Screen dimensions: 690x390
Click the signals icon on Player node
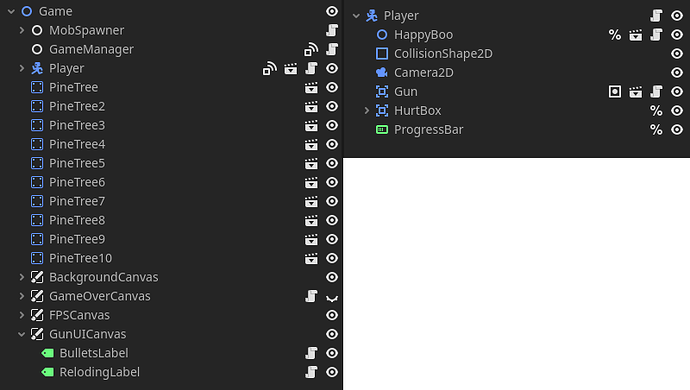[x=270, y=69]
